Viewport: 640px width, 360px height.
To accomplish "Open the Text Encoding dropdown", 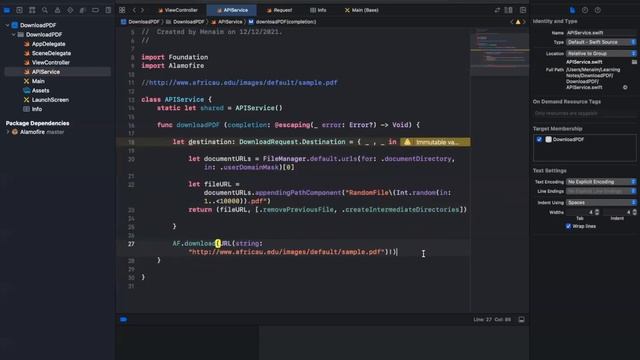I will [601, 182].
